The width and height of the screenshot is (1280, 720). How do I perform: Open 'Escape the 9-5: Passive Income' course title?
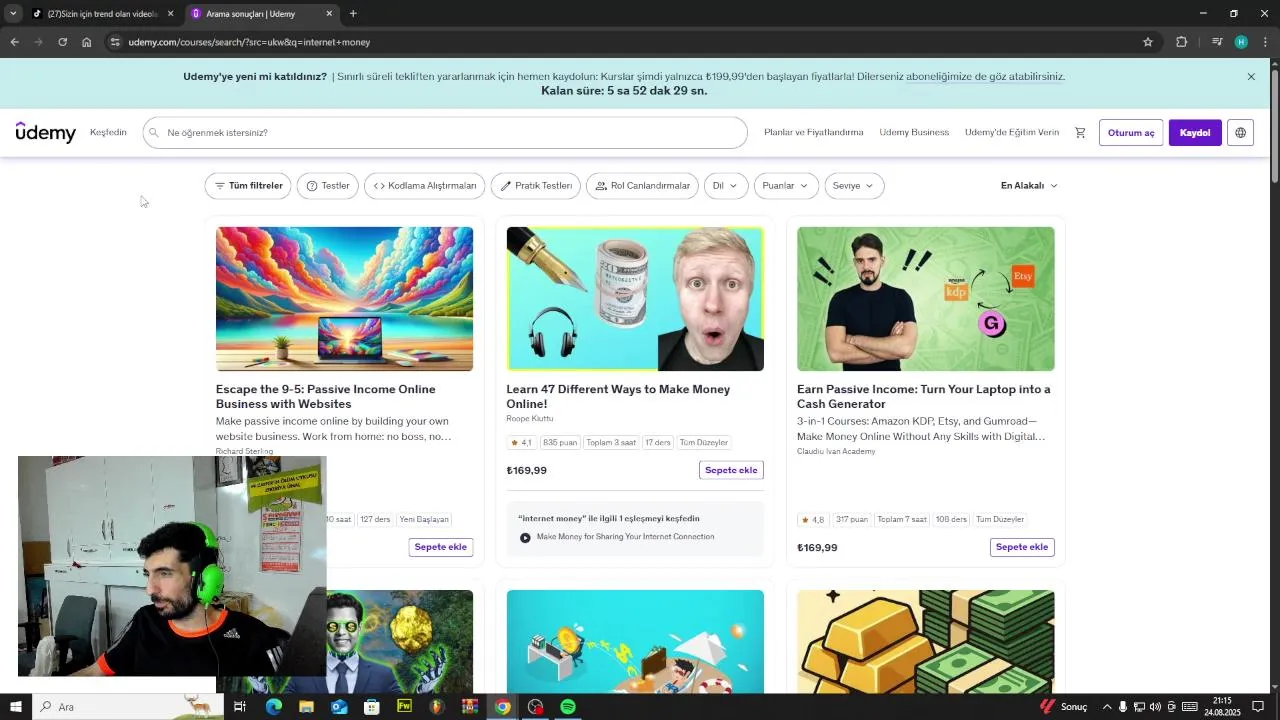coord(326,397)
